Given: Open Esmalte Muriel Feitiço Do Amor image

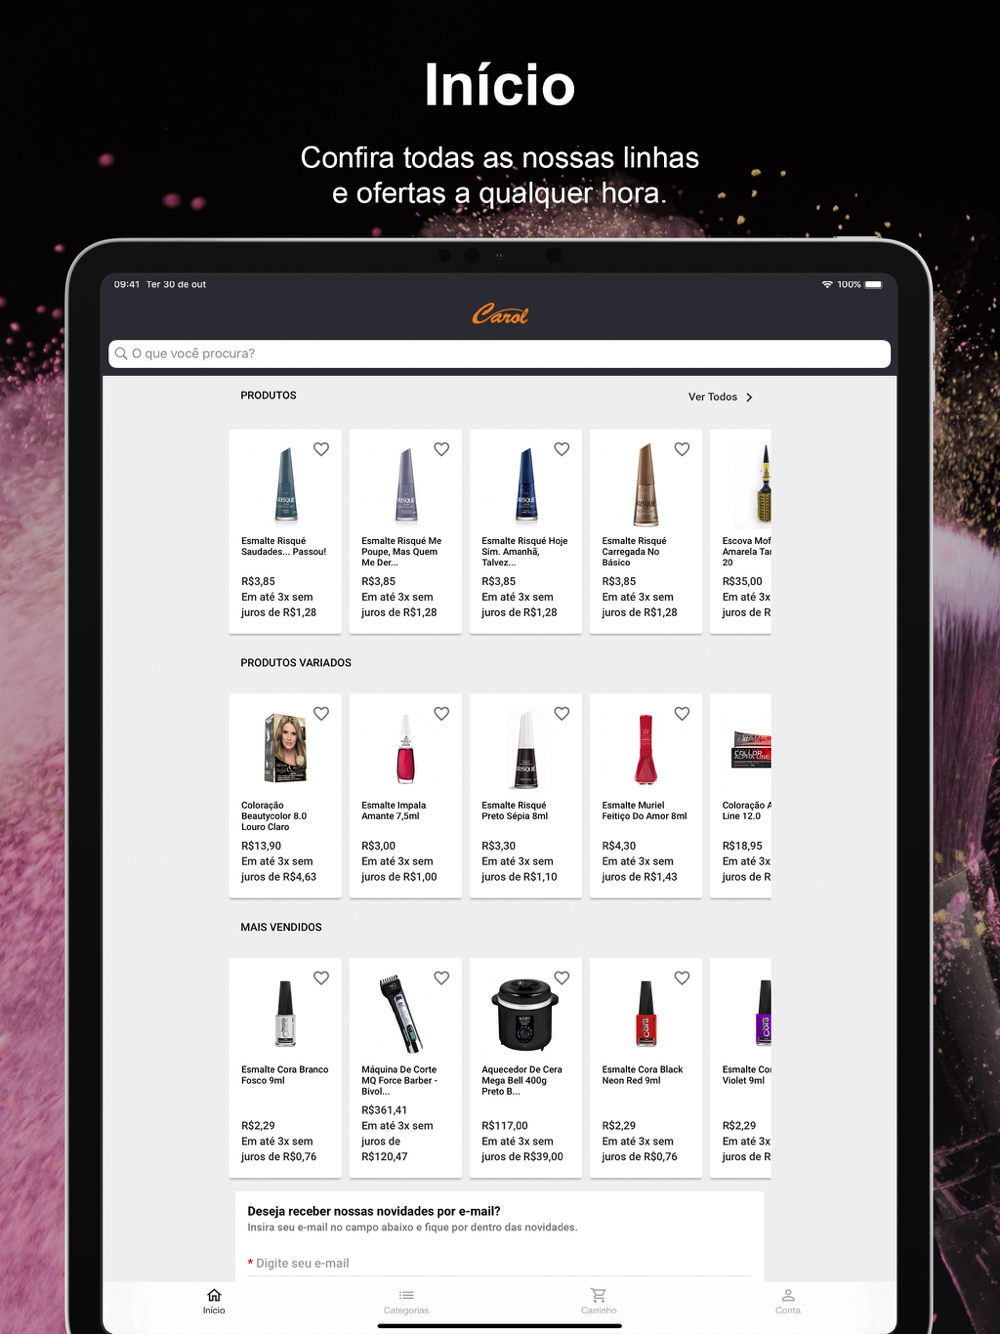Looking at the screenshot, I should 646,748.
